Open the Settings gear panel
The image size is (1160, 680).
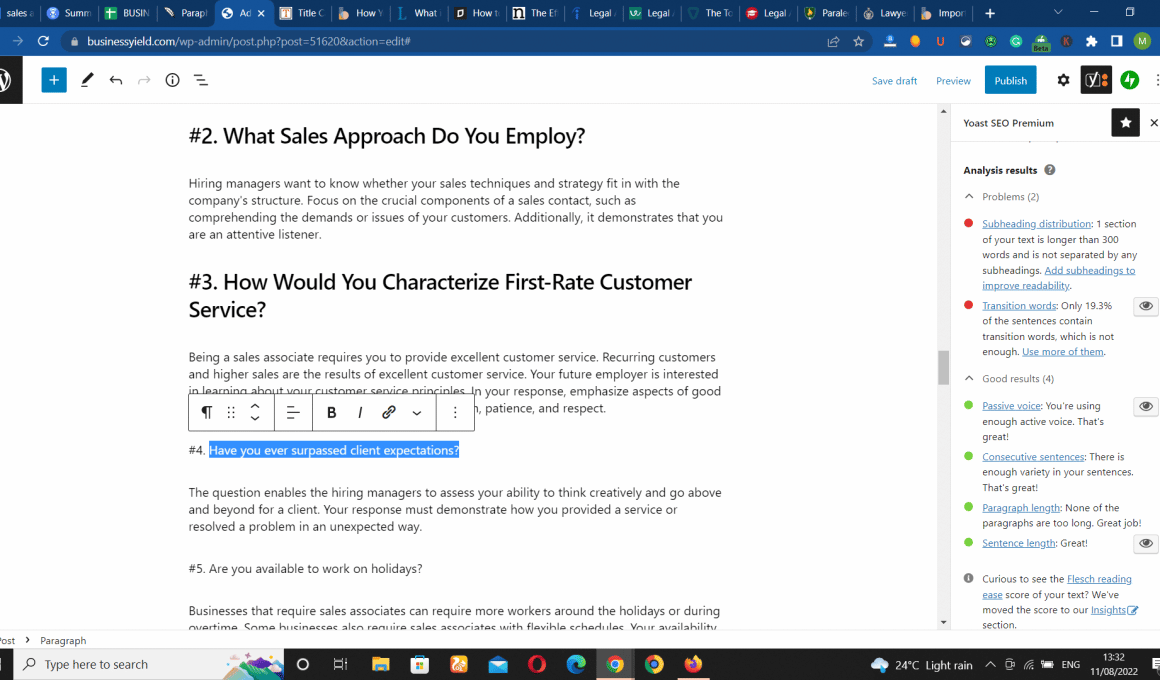point(1063,80)
